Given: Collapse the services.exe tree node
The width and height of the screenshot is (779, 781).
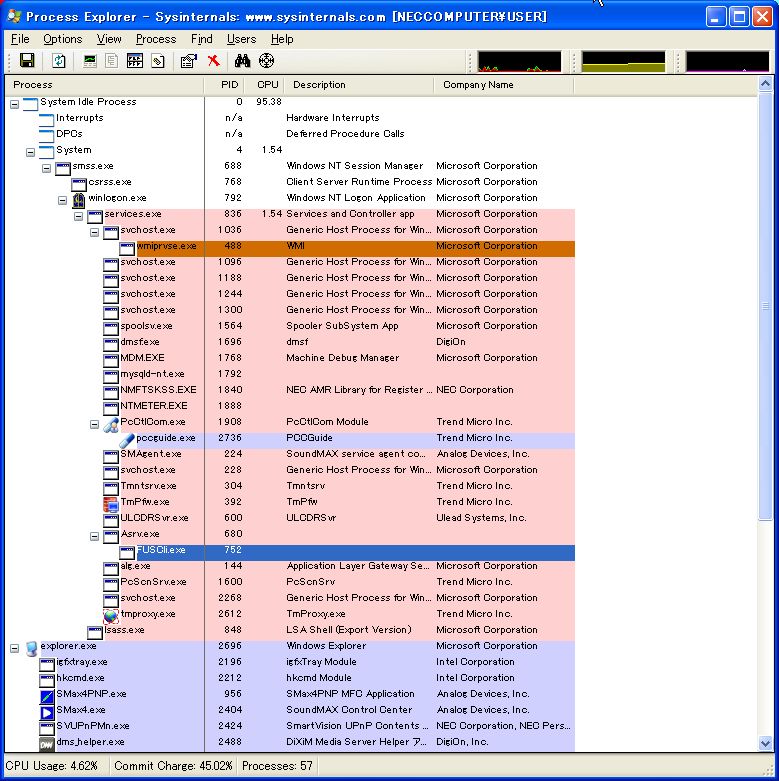Looking at the screenshot, I should [x=79, y=214].
